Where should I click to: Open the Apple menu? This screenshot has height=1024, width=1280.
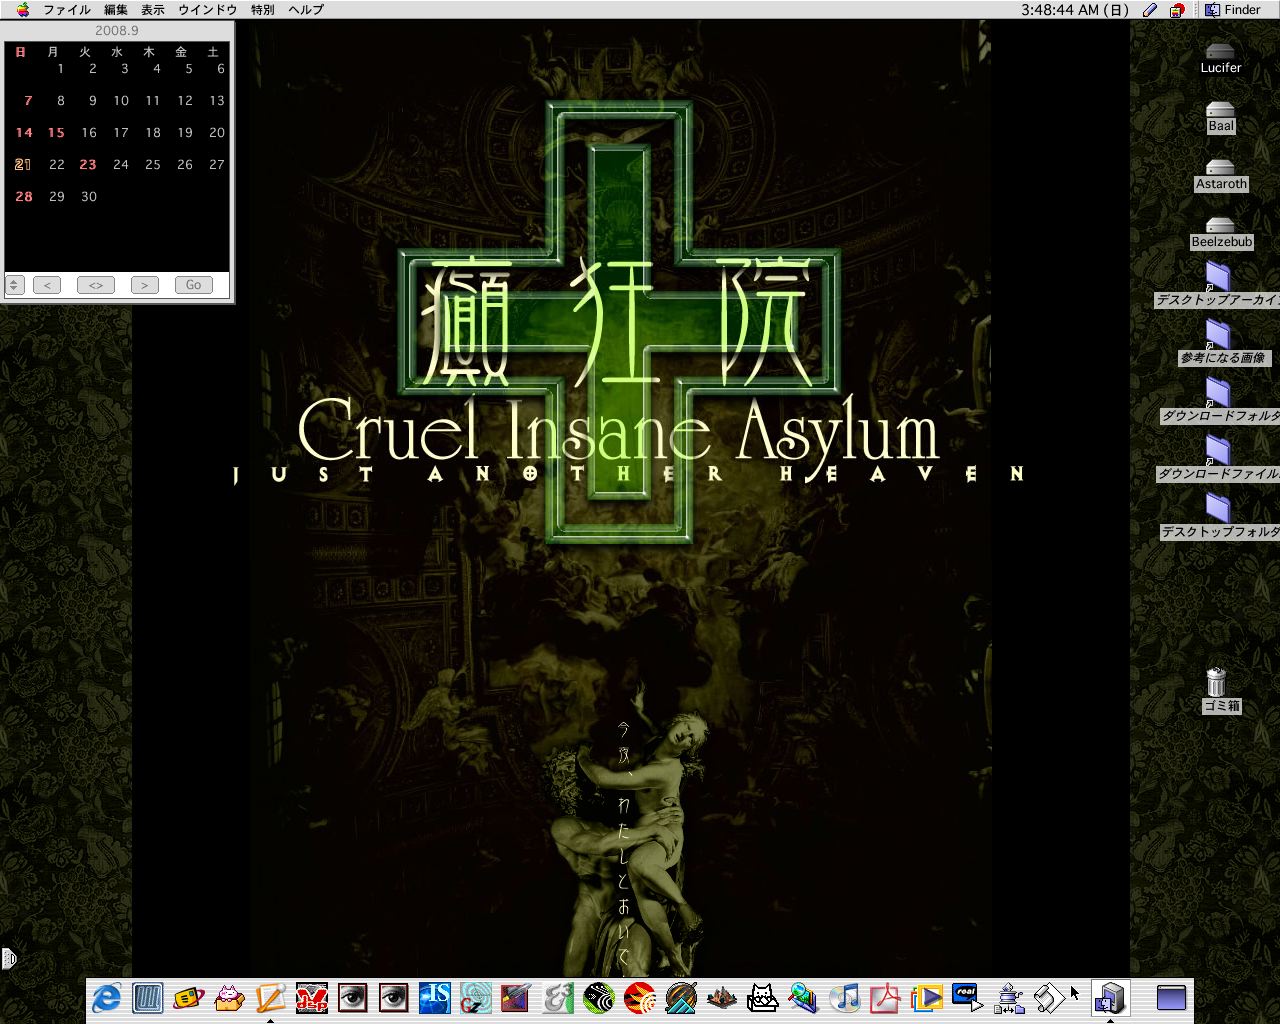point(22,10)
